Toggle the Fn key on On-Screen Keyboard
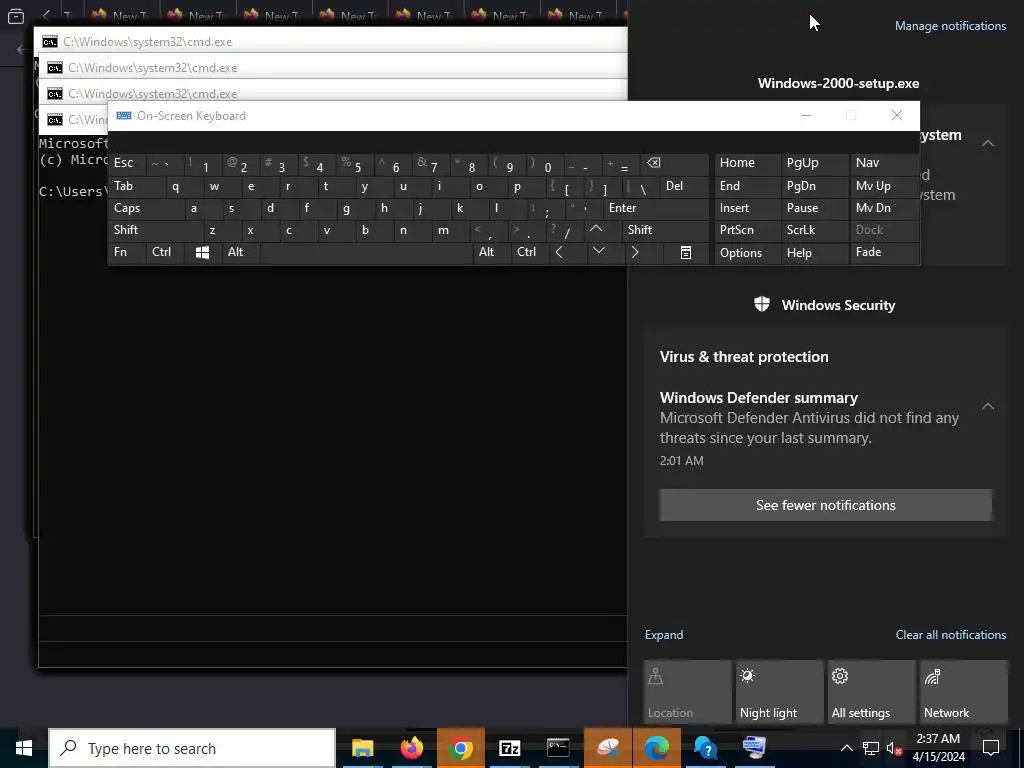Image resolution: width=1024 pixels, height=768 pixels. (x=128, y=252)
